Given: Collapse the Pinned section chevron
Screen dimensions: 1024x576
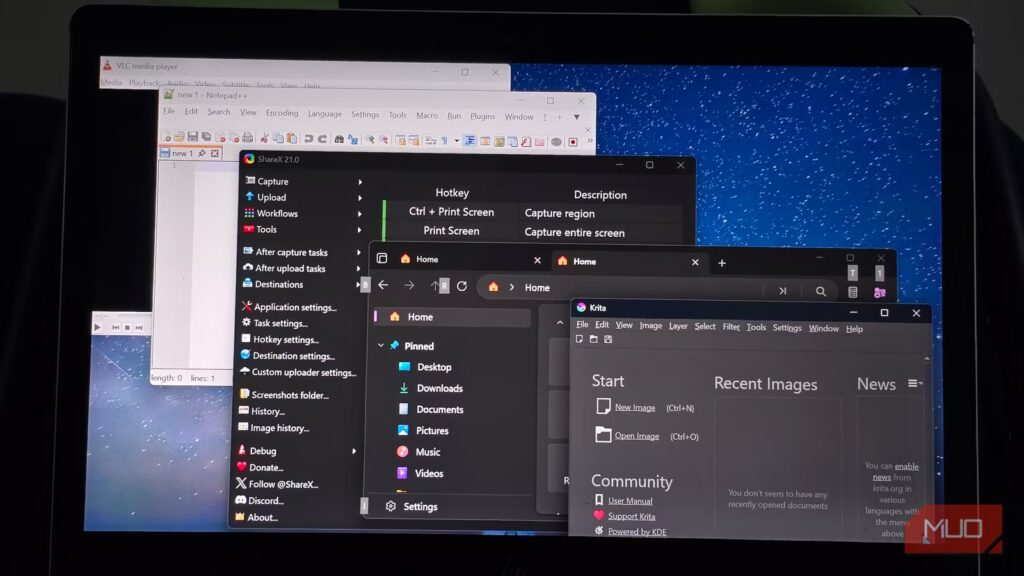Looking at the screenshot, I should (x=381, y=345).
